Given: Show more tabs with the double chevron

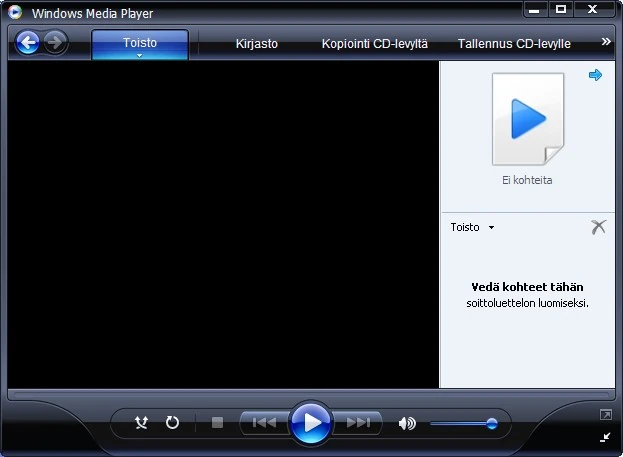Looking at the screenshot, I should pyautogui.click(x=606, y=41).
